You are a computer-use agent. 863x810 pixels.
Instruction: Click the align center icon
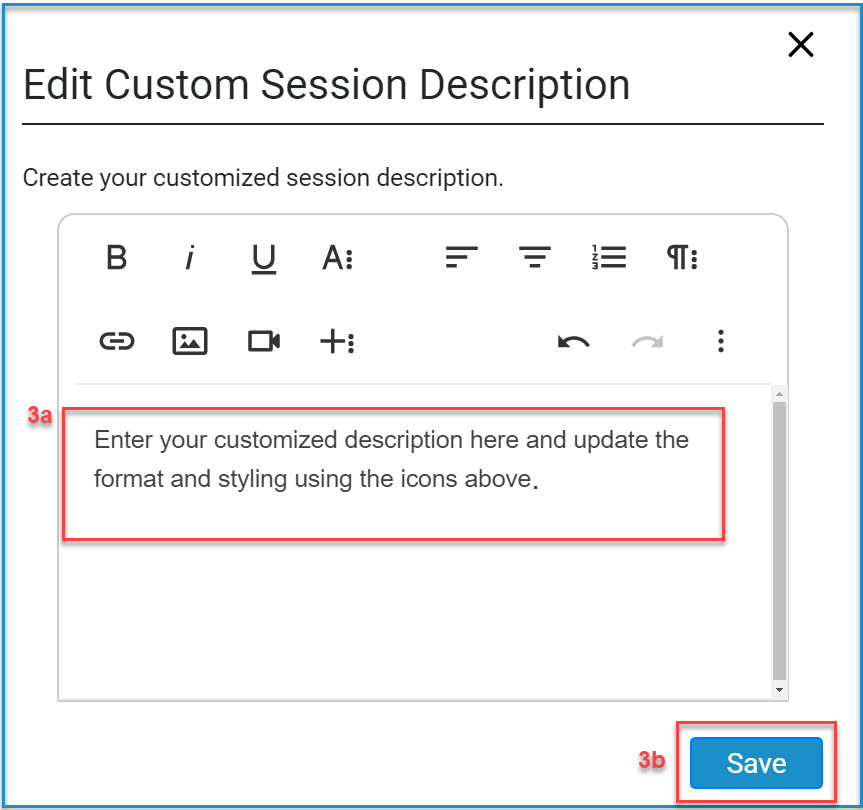pyautogui.click(x=535, y=257)
